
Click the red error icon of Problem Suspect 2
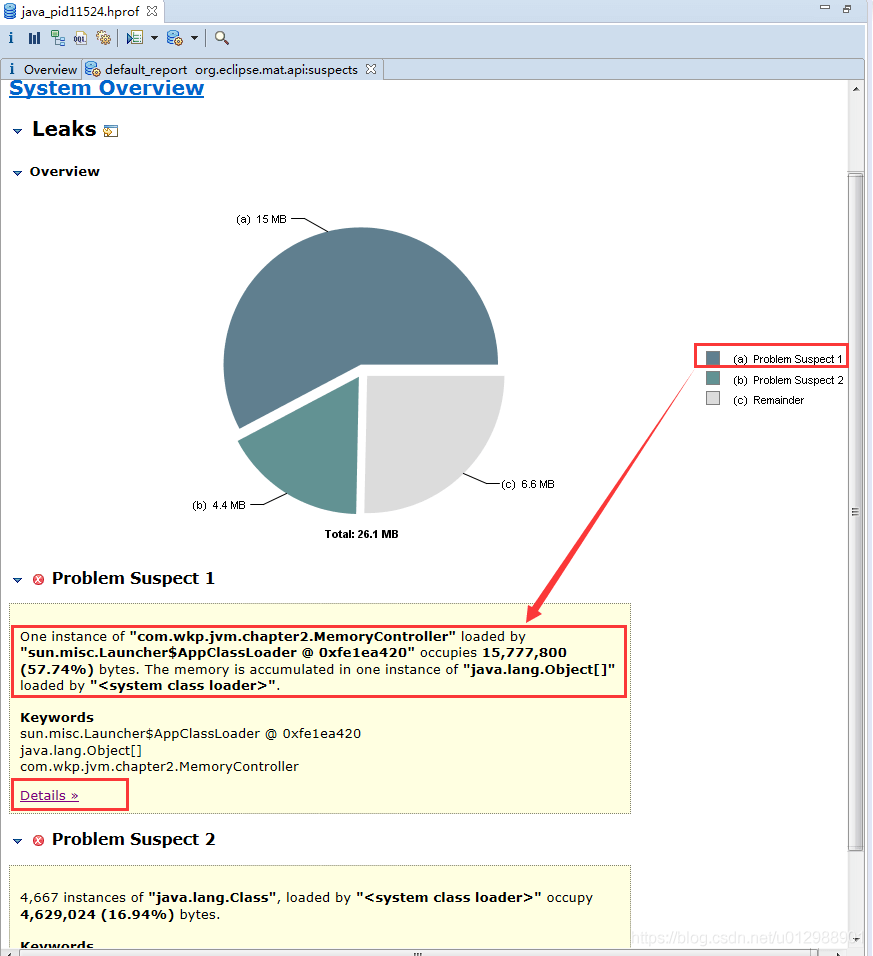click(38, 841)
